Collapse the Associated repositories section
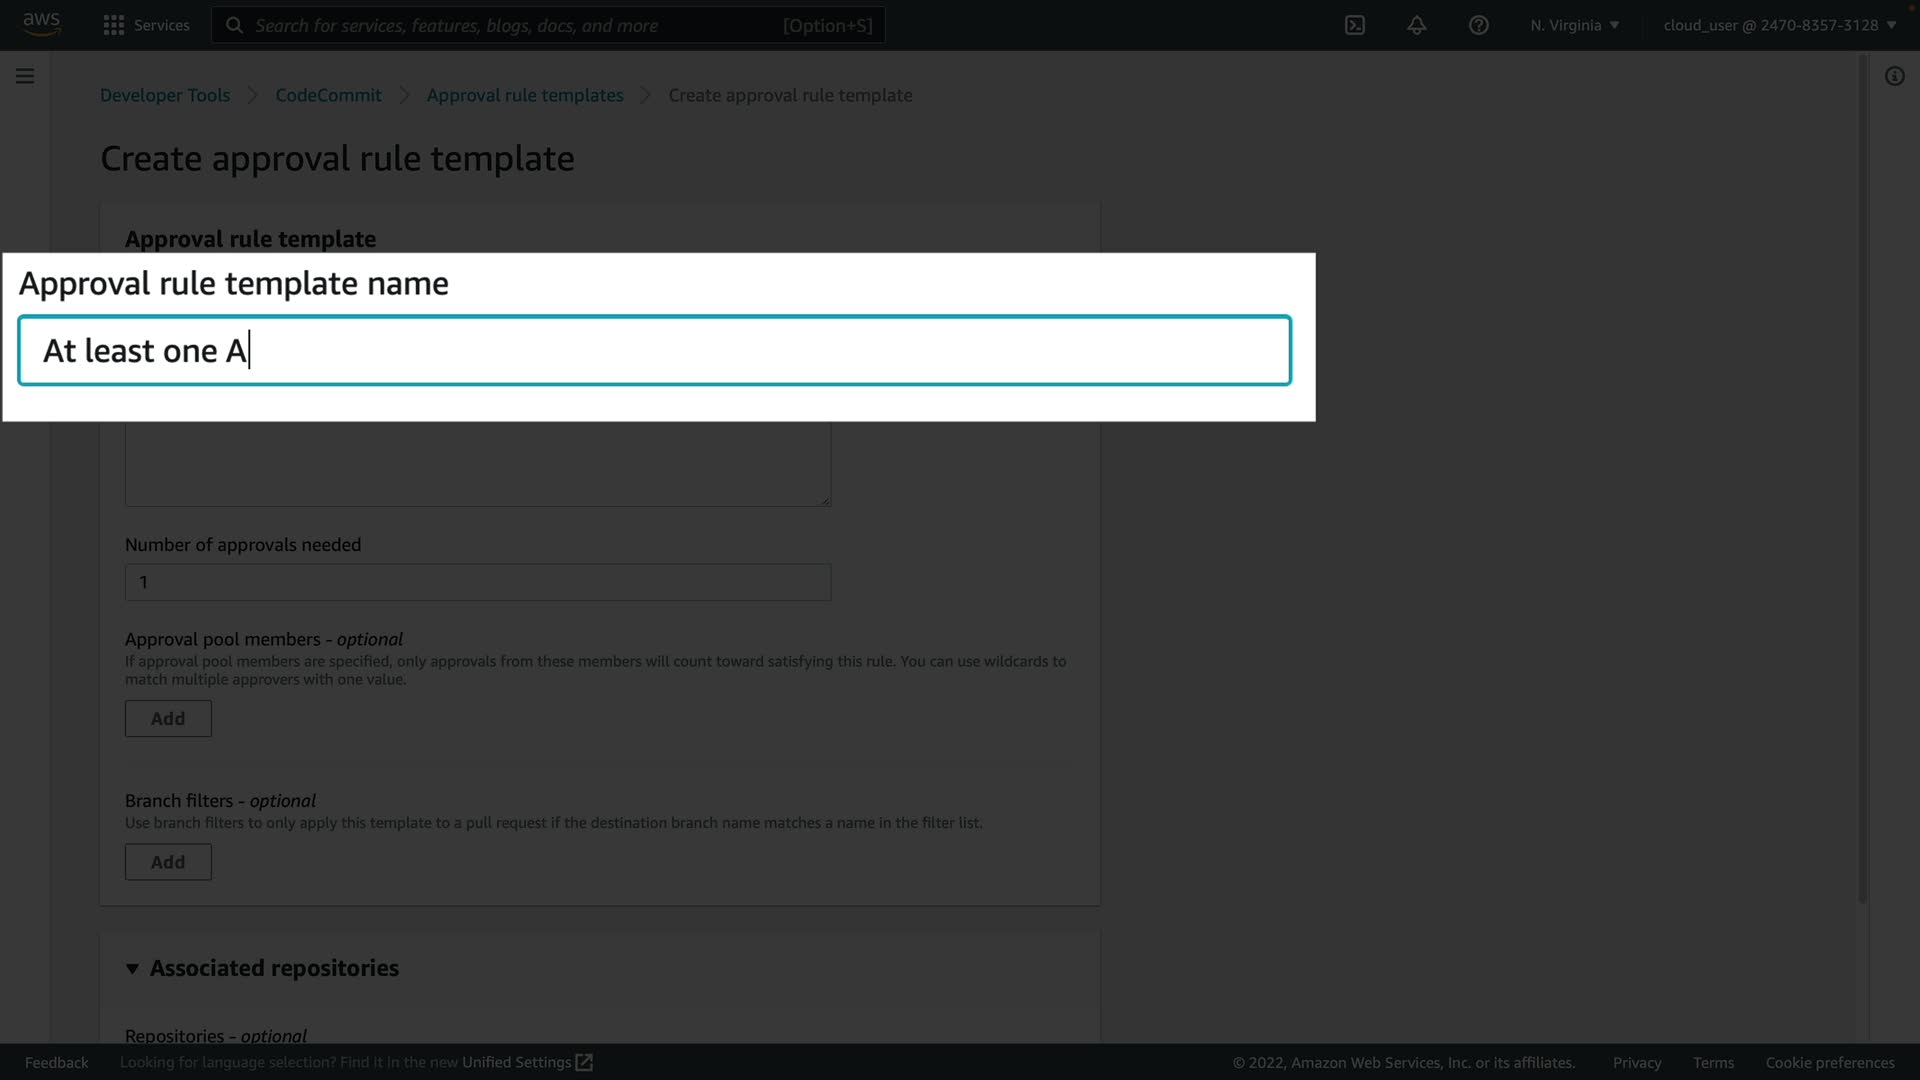Image resolution: width=1920 pixels, height=1080 pixels. tap(132, 968)
